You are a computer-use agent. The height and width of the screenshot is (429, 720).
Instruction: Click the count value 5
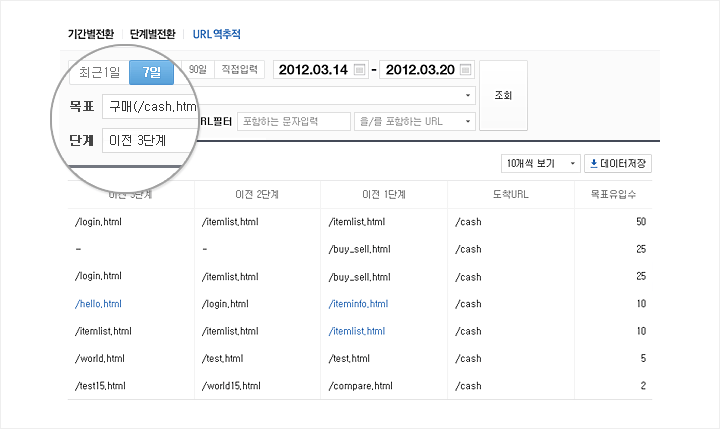[643, 358]
